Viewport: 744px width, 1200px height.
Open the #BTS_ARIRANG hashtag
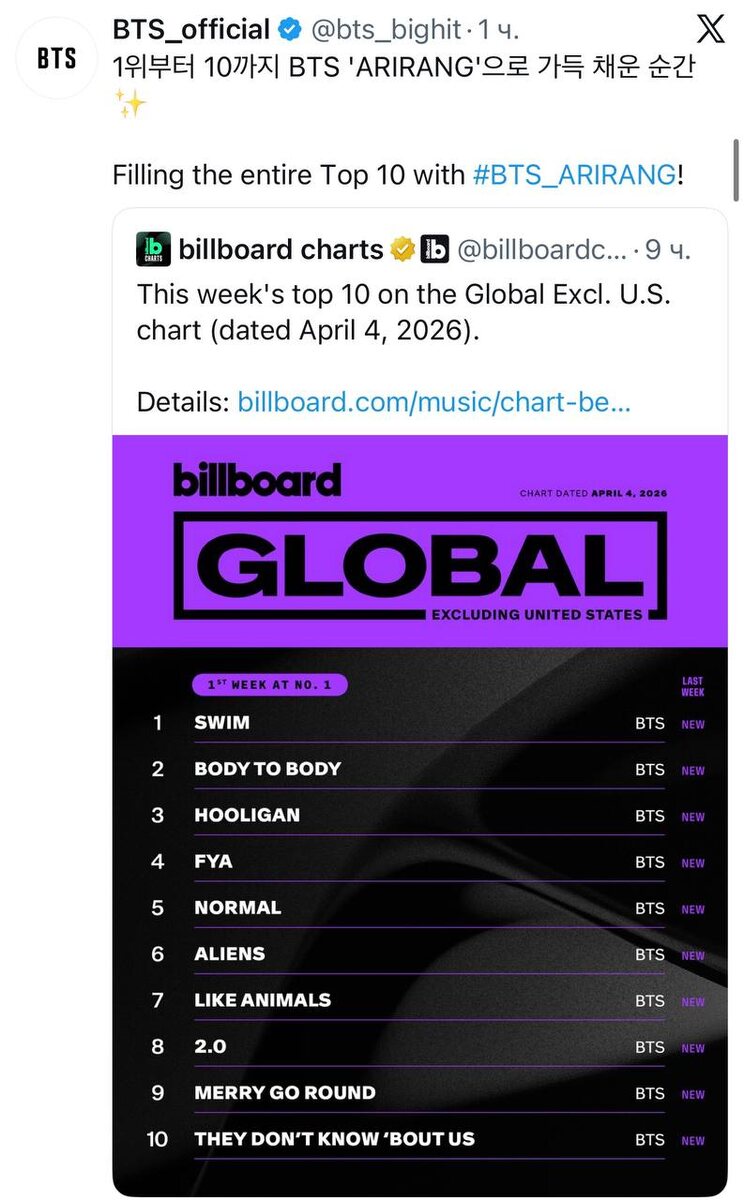coord(575,175)
